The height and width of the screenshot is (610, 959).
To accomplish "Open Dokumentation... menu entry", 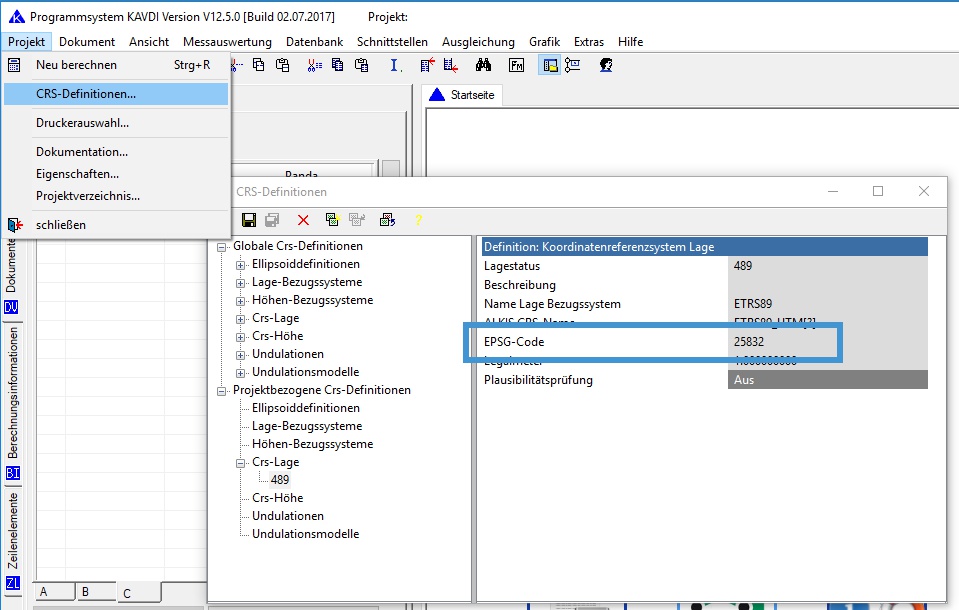I will tap(116, 152).
